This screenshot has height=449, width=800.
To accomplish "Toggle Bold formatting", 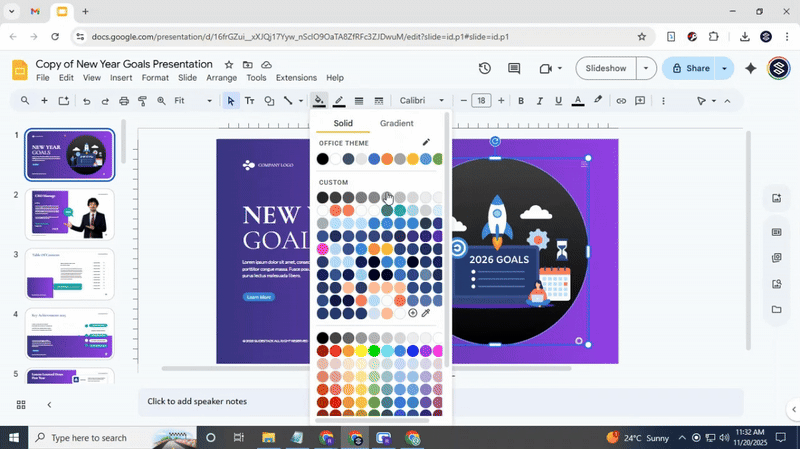I will pos(521,101).
